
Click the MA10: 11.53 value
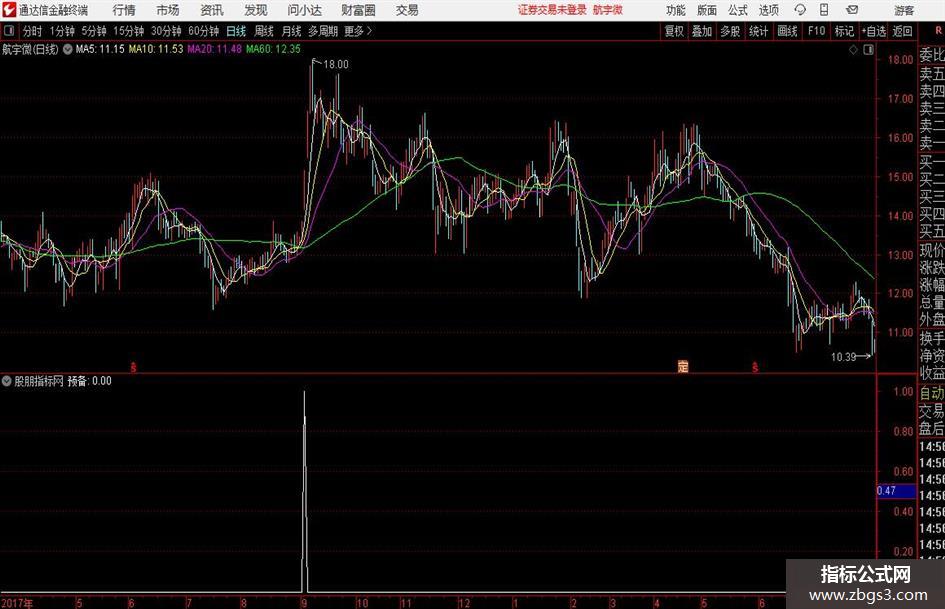[155, 49]
